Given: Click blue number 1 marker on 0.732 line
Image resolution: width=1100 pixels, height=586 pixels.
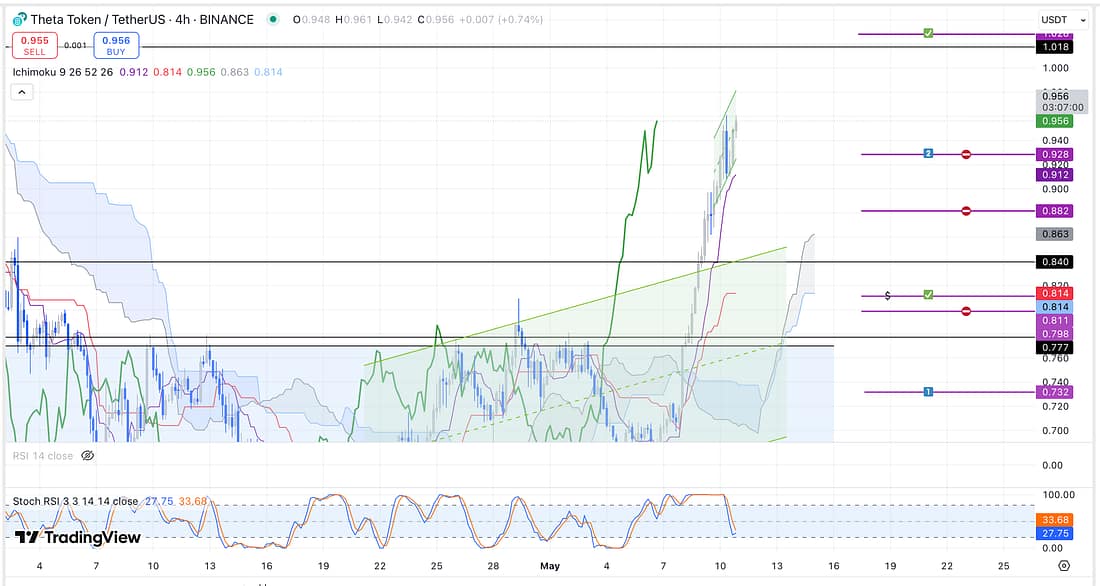Looking at the screenshot, I should tap(928, 392).
